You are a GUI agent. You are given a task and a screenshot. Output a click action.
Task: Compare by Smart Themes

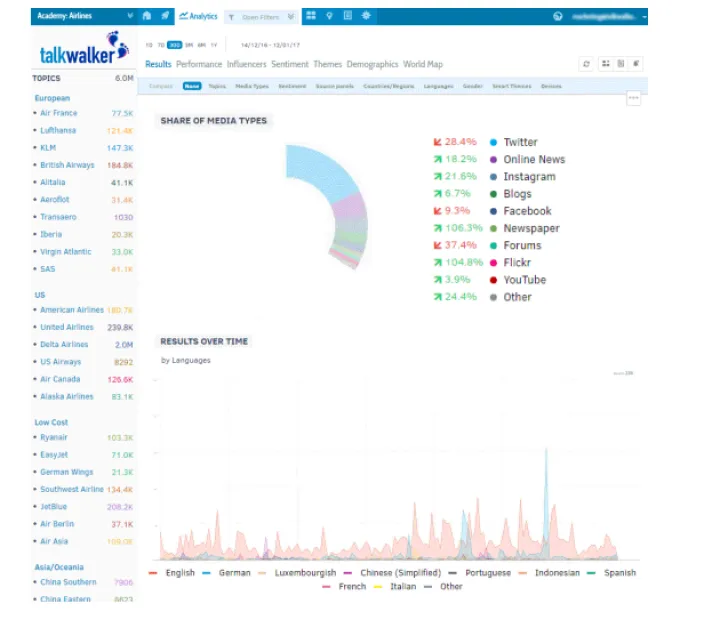(x=512, y=86)
